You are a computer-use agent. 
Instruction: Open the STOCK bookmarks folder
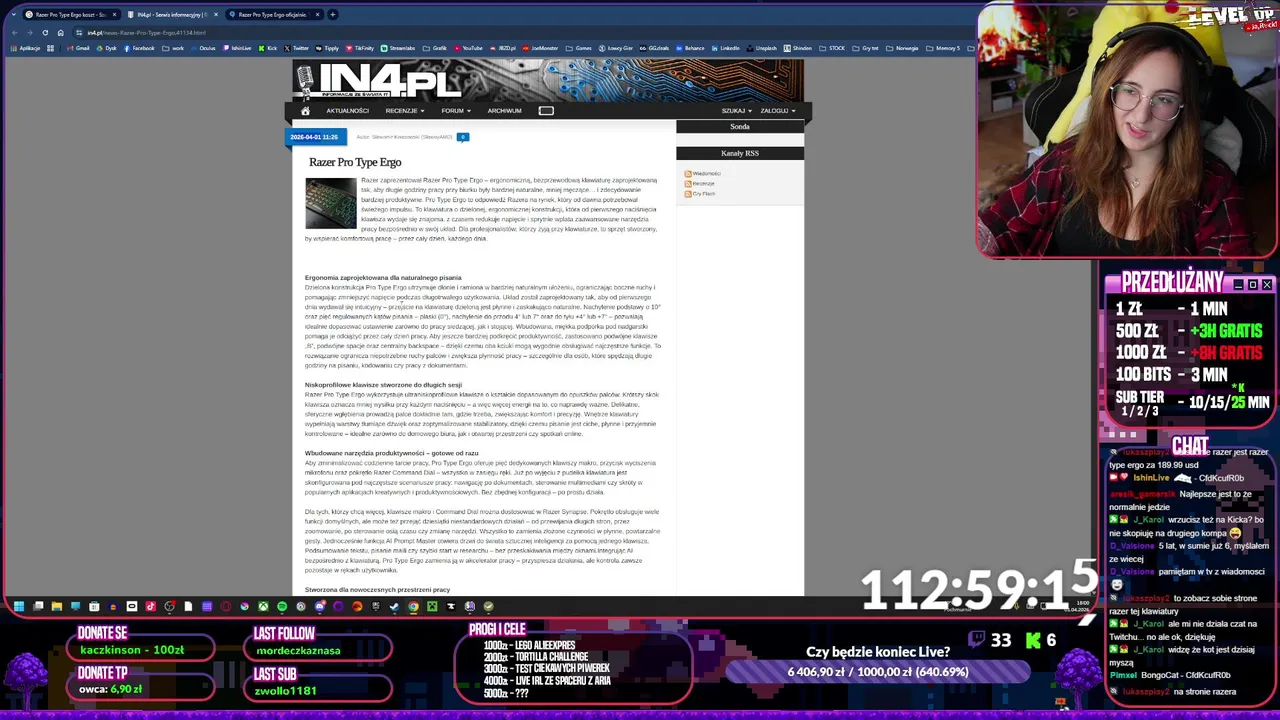coord(832,48)
